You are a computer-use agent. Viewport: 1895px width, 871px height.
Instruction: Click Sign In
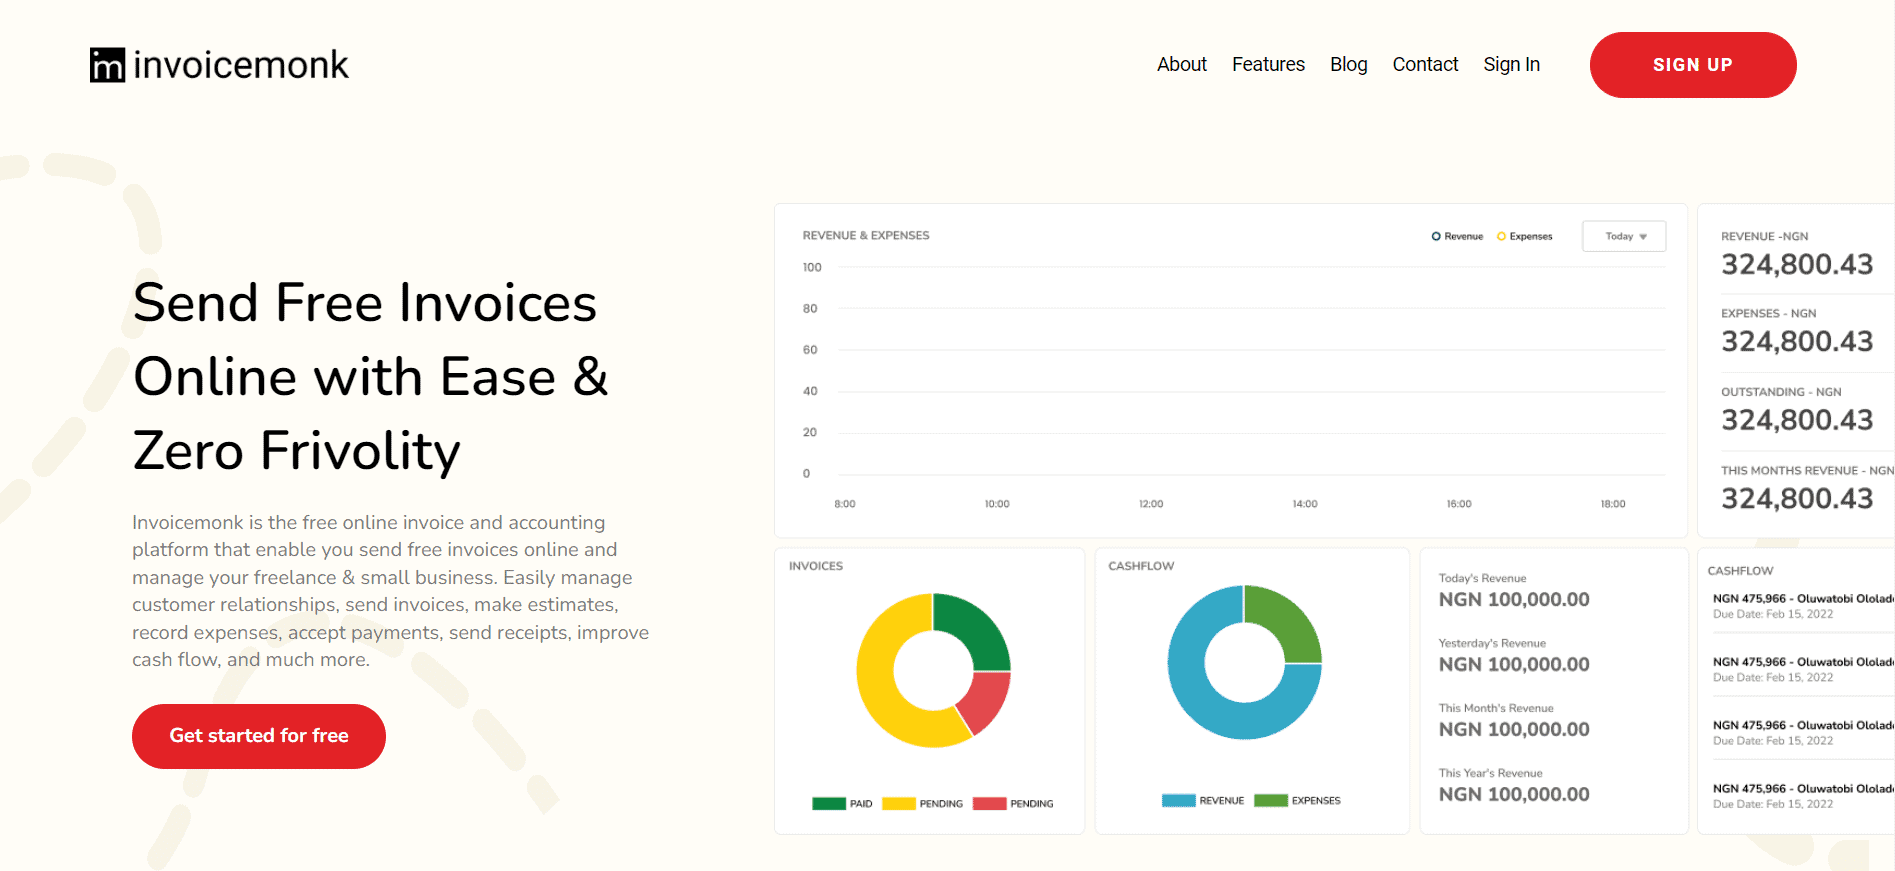pos(1511,64)
